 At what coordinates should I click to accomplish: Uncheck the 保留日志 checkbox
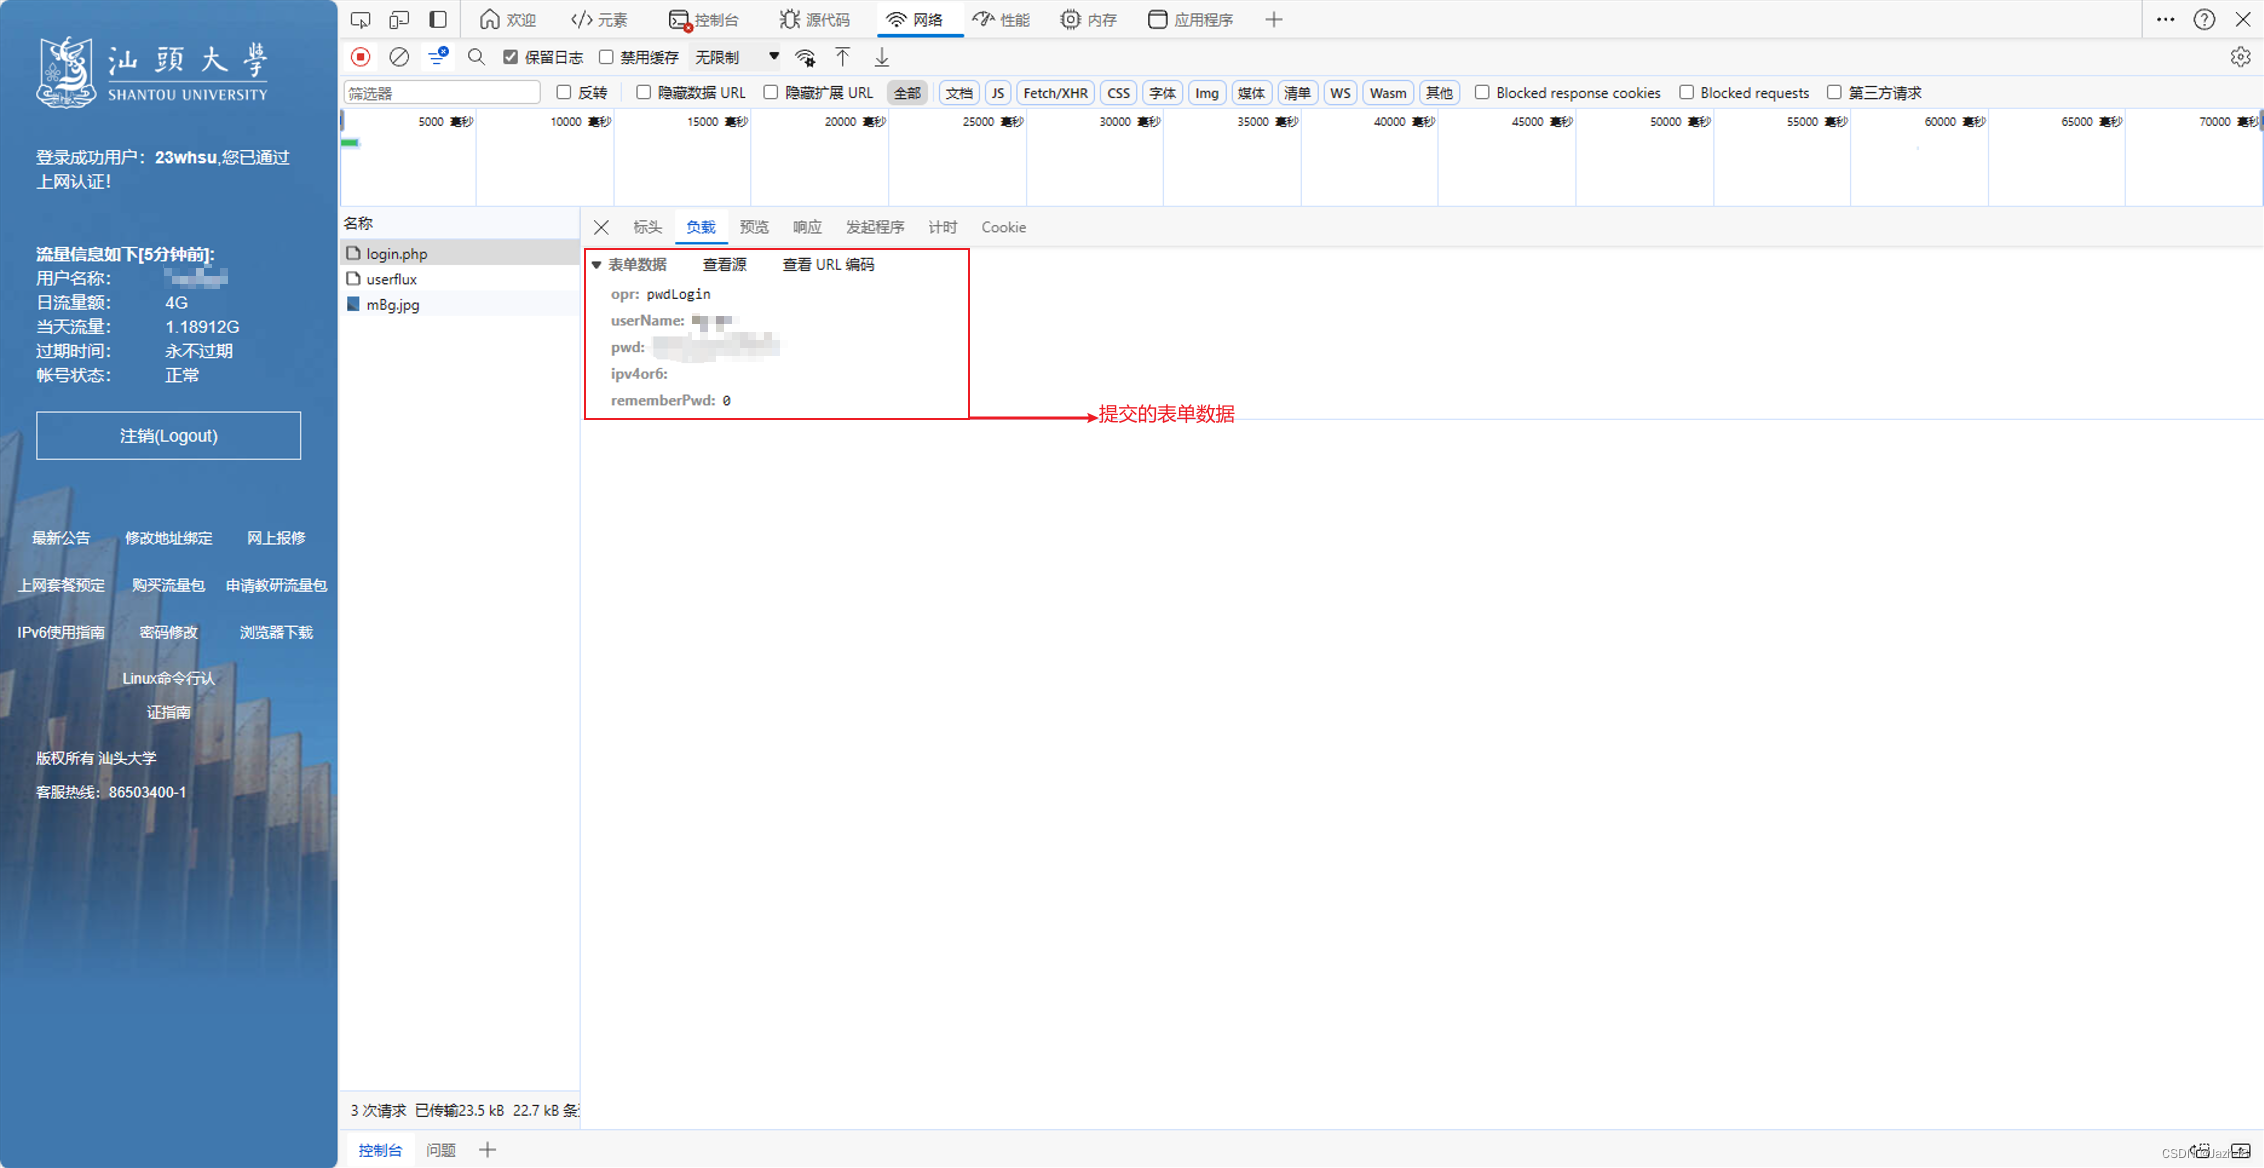click(x=511, y=57)
